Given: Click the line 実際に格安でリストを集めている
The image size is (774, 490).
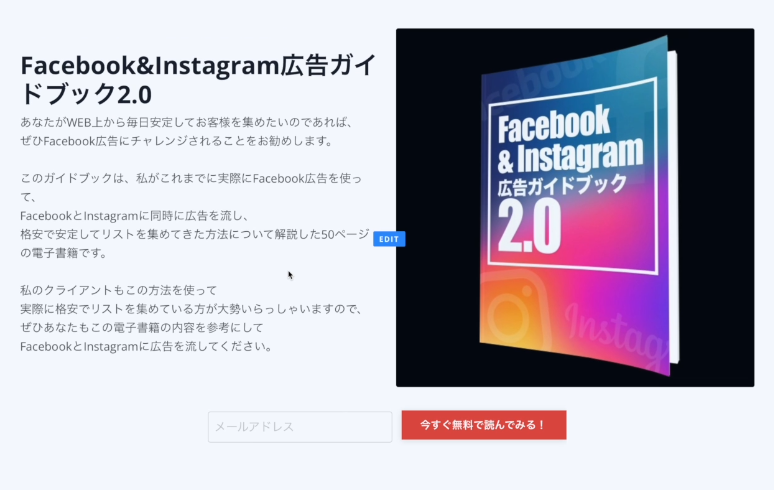Looking at the screenshot, I should point(192,309).
